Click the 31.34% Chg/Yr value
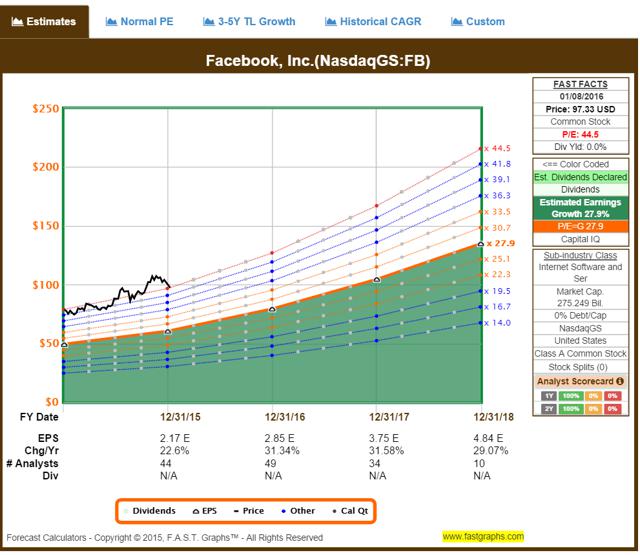Screen dimensions: 640x555 282,451
